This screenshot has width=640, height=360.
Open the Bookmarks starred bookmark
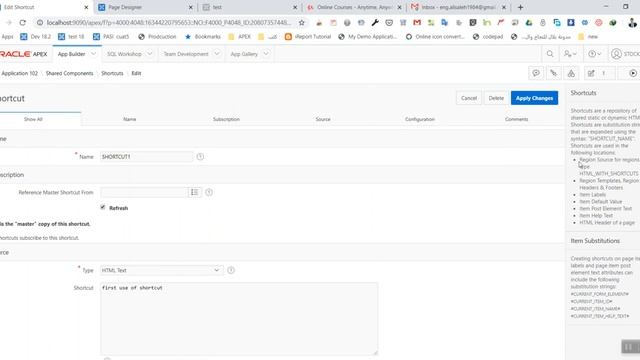(x=203, y=37)
